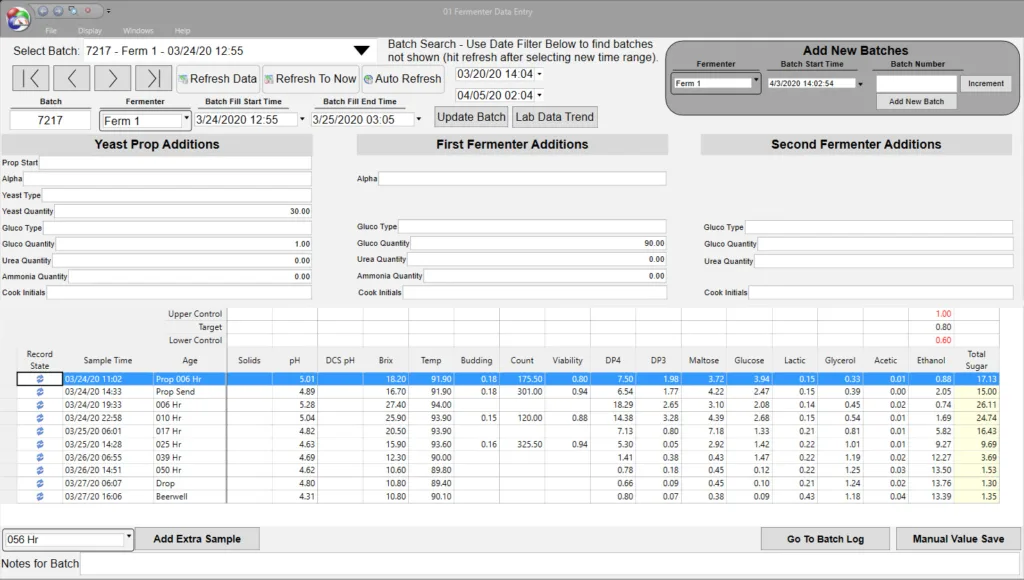Open new Batch Start Time date dropdown
This screenshot has width=1024, height=580.
click(860, 84)
